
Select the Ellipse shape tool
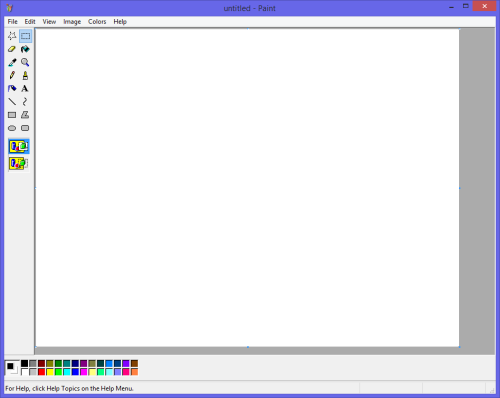12,128
